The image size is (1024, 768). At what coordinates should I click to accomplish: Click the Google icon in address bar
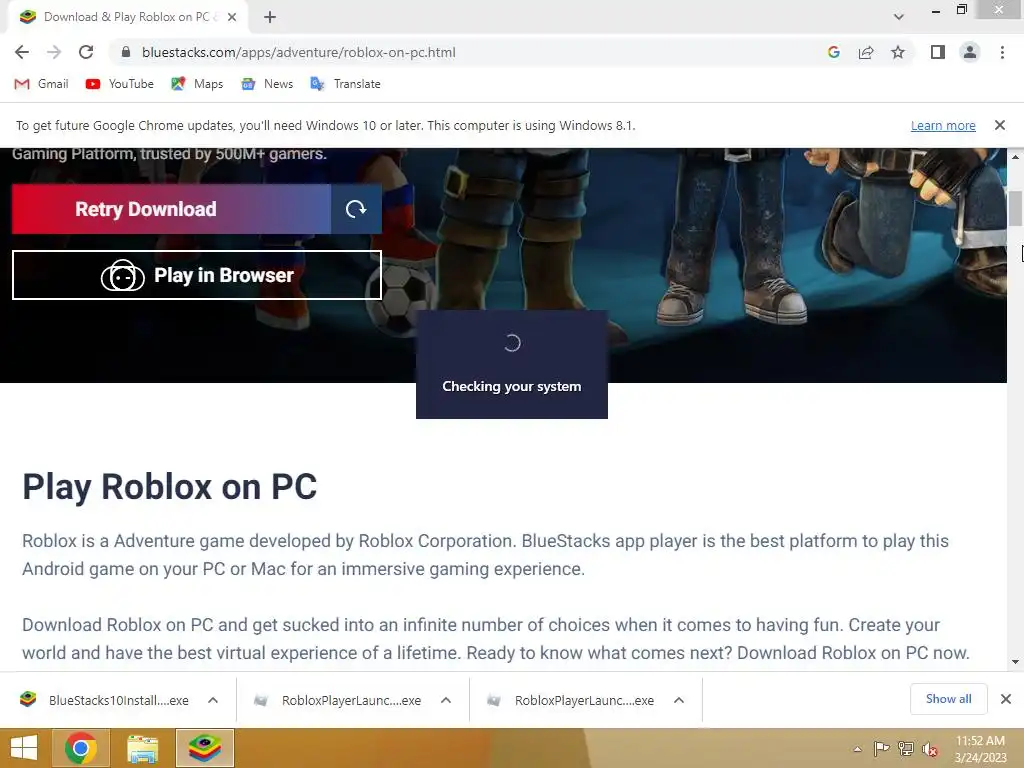pos(833,52)
